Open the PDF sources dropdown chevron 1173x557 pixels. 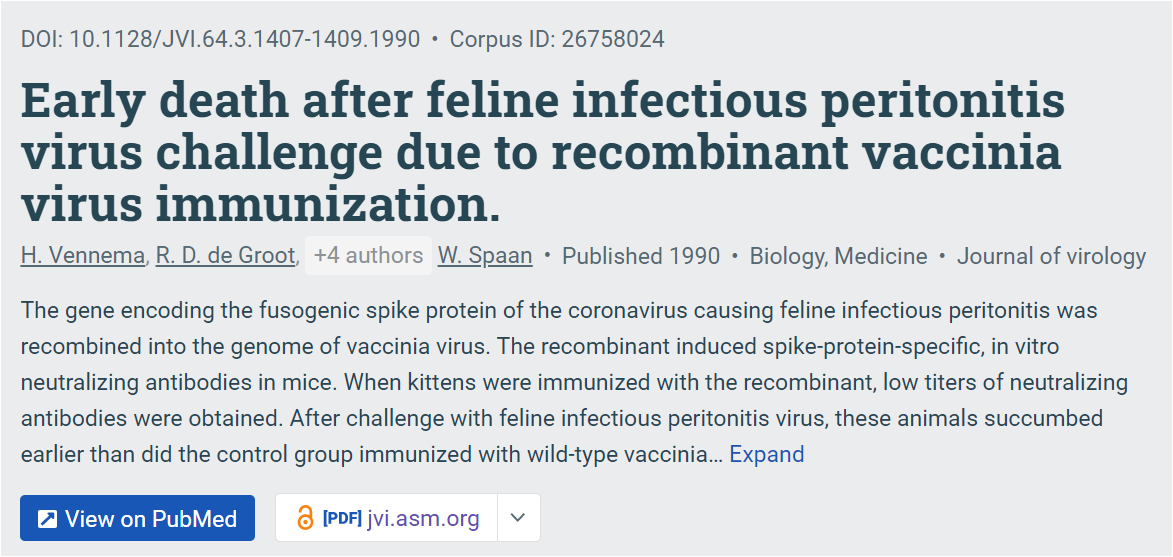click(518, 518)
